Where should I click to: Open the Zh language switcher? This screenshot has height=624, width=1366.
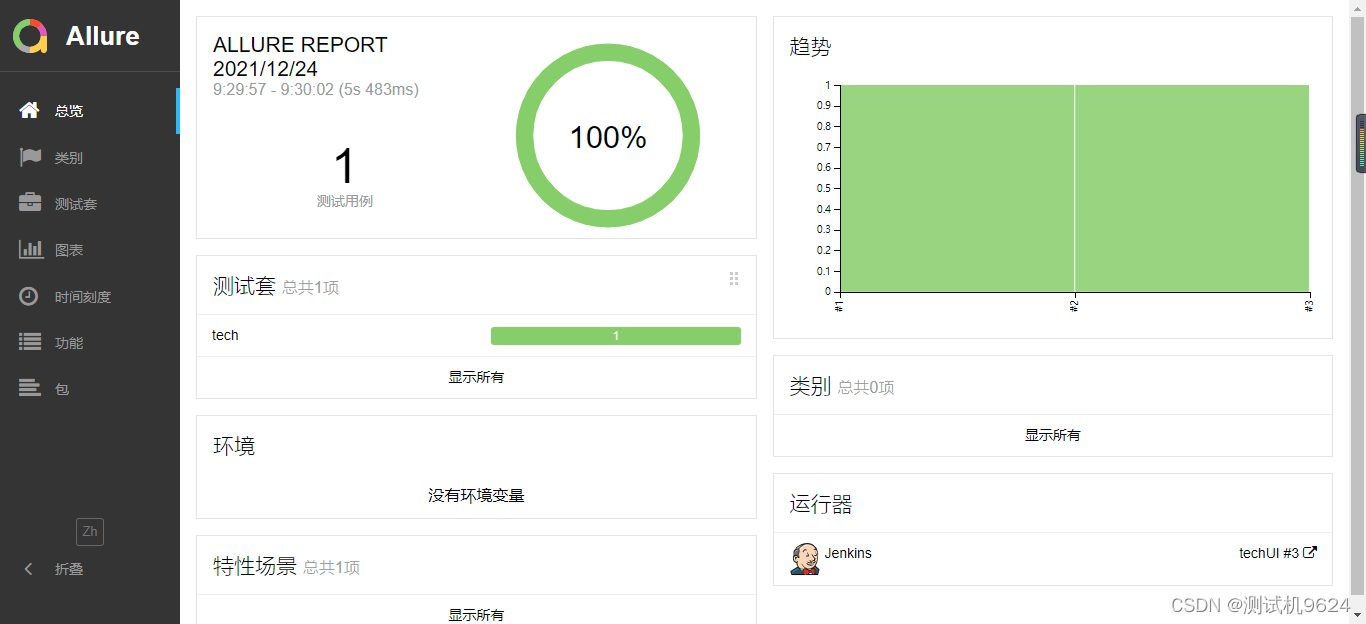(x=90, y=531)
